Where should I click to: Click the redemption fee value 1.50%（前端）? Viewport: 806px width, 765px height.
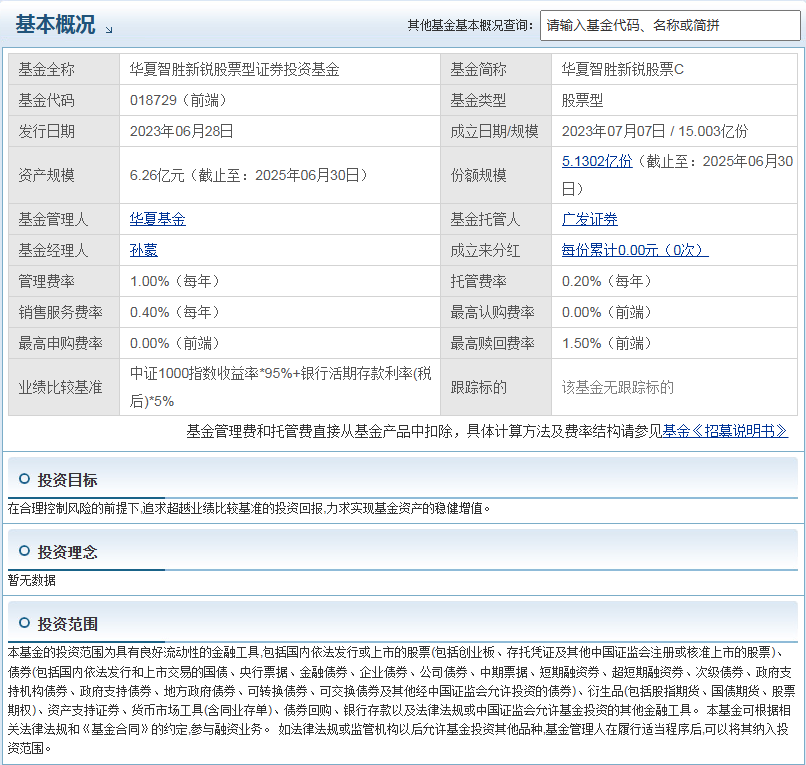click(607, 343)
